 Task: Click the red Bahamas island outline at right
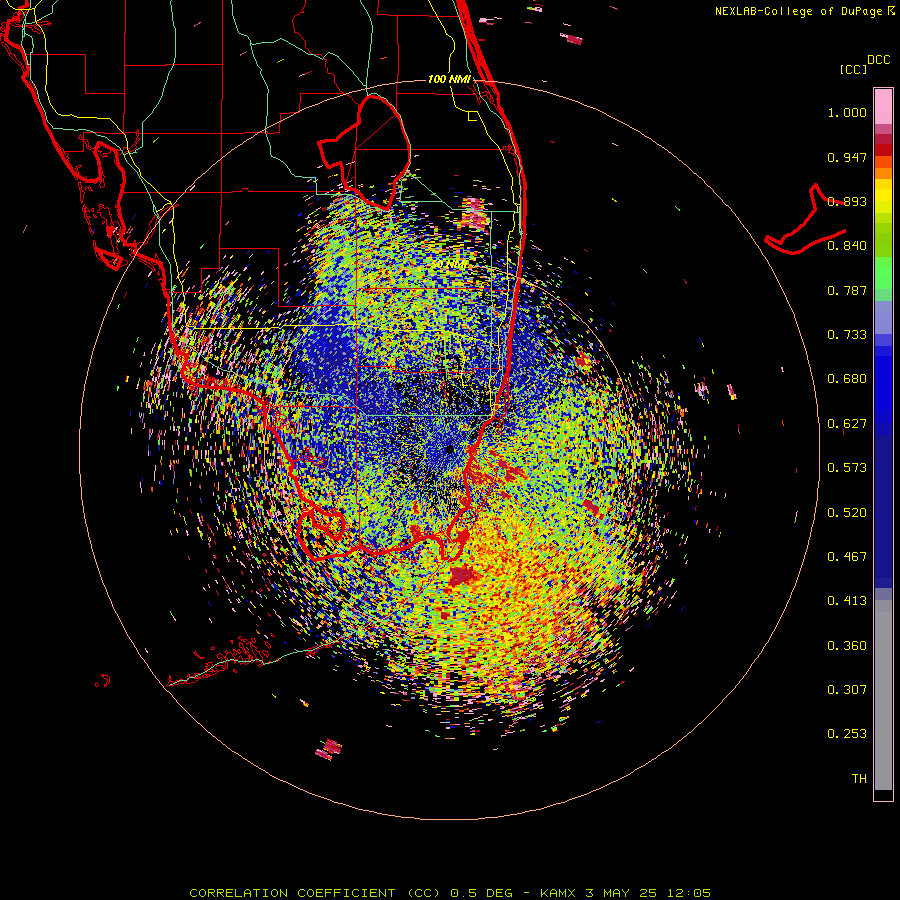tap(806, 221)
